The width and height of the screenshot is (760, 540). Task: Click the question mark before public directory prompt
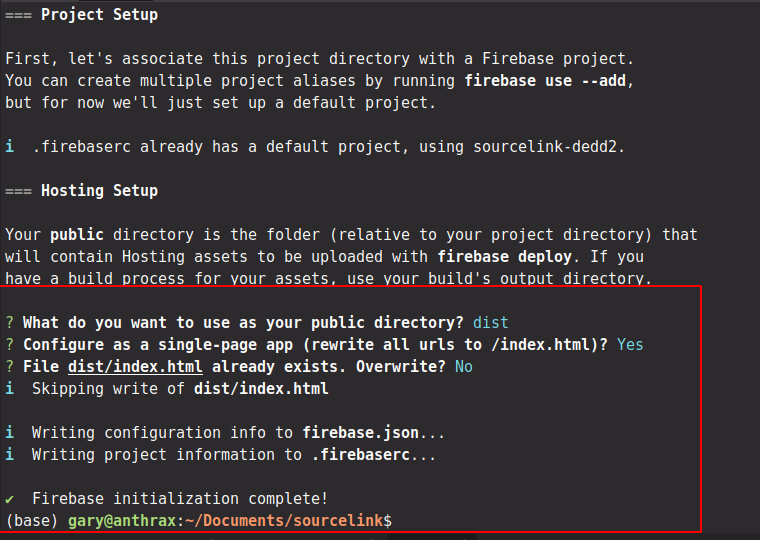pos(10,322)
